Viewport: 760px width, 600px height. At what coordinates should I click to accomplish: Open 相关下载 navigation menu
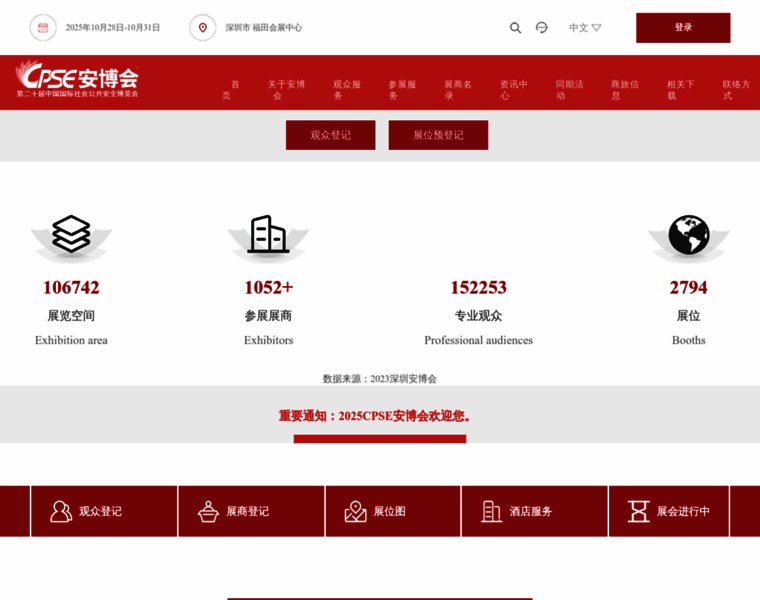pos(680,90)
